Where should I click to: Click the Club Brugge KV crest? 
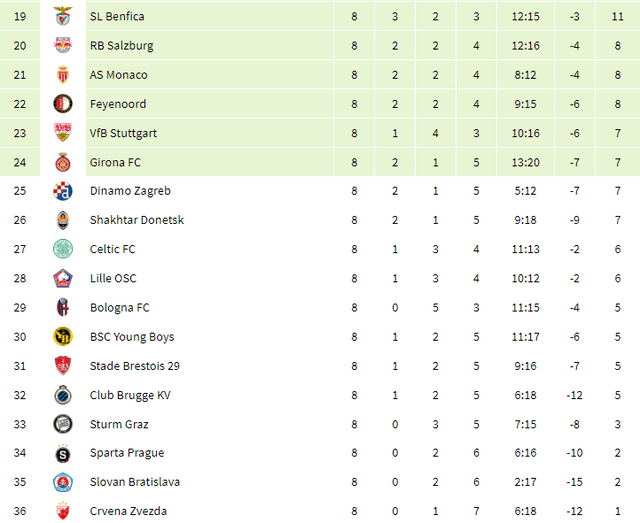63,395
